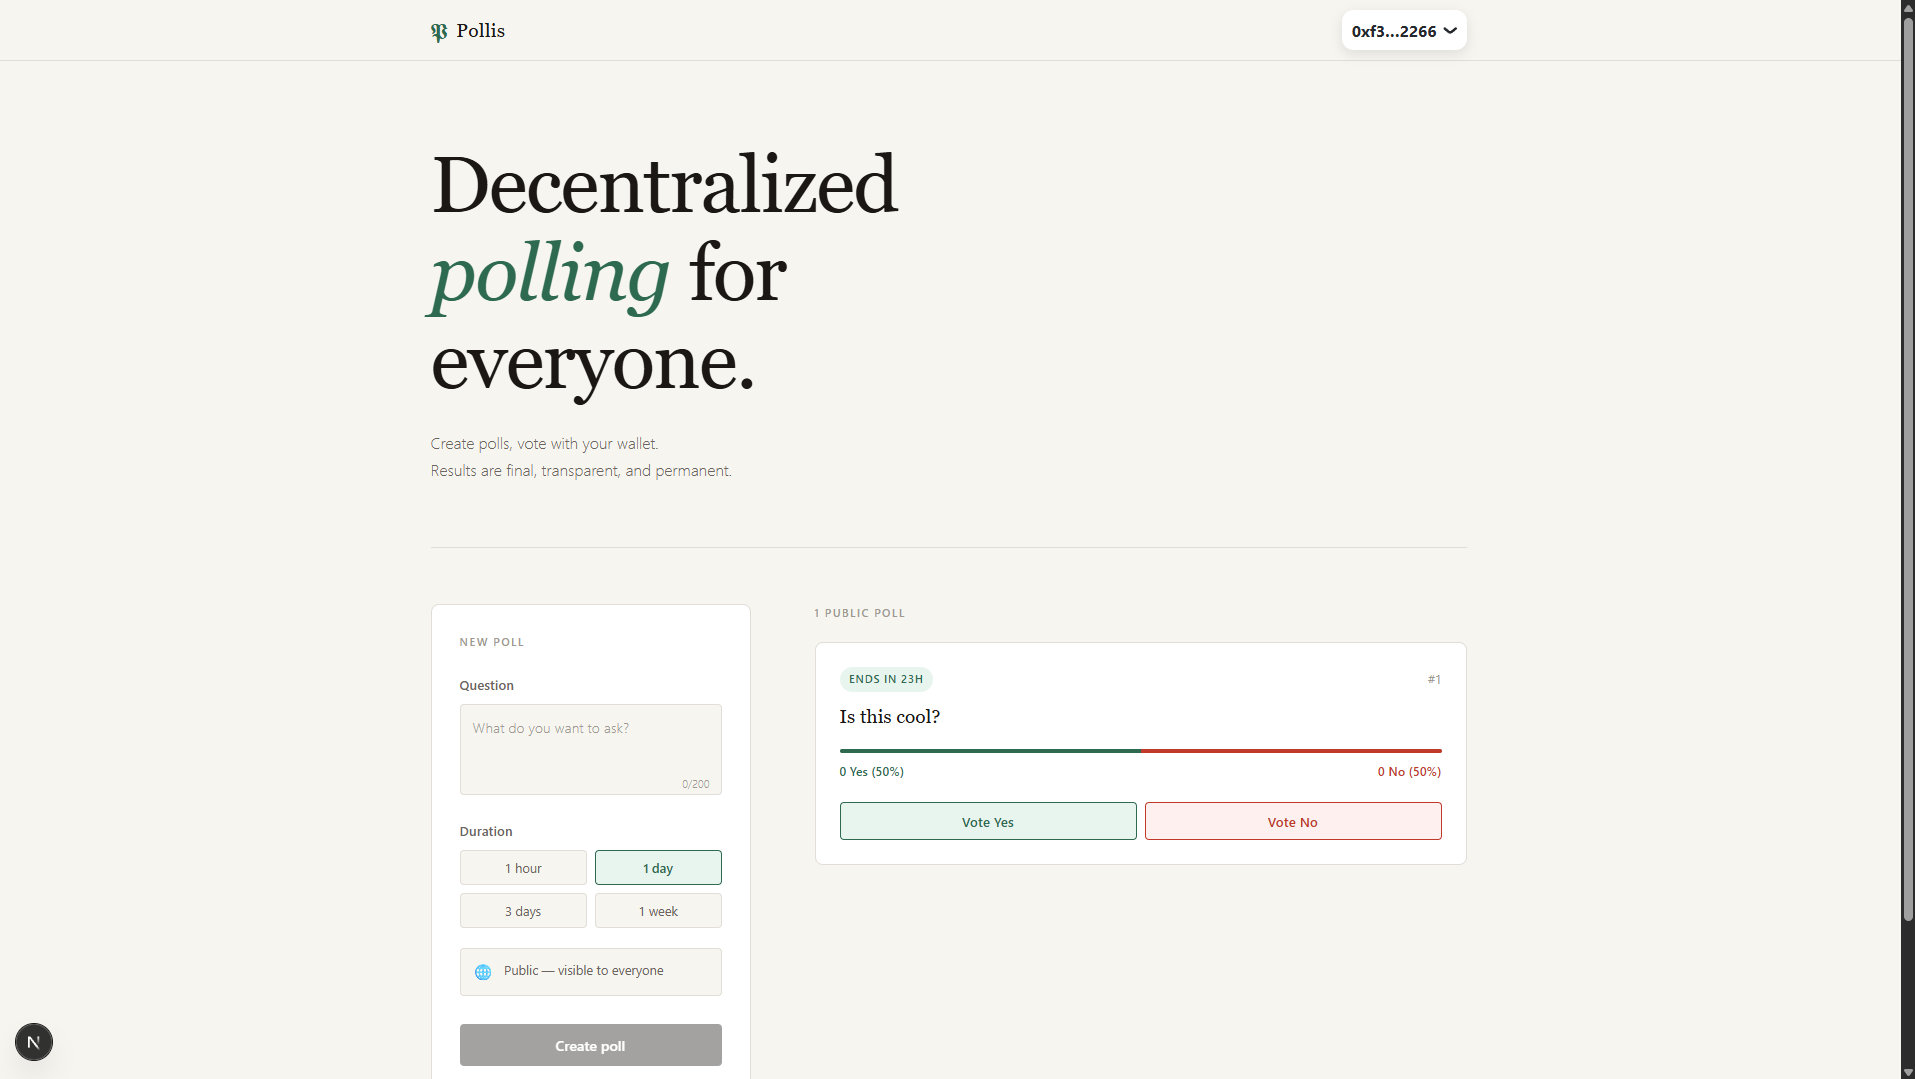This screenshot has width=1915, height=1079.
Task: Vote Yes on "Is this cool?"
Action: 987,822
